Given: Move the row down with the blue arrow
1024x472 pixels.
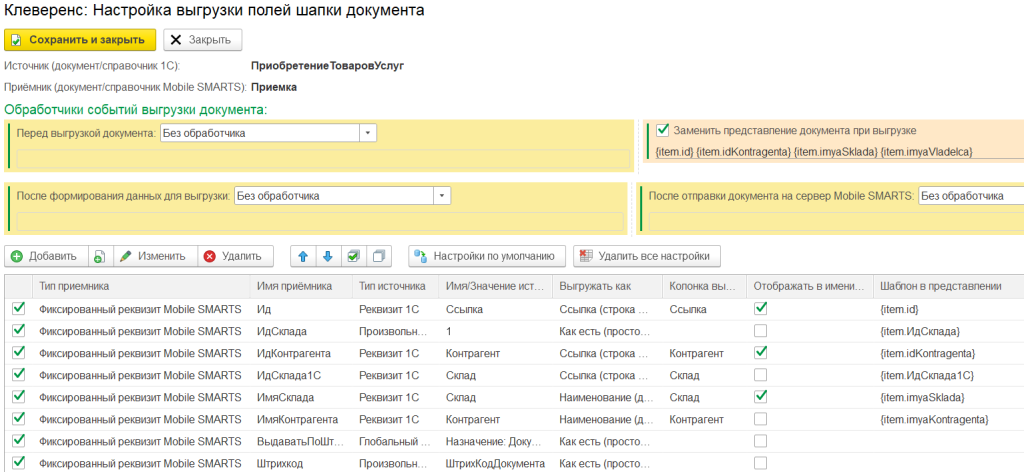Looking at the screenshot, I should coord(328,257).
